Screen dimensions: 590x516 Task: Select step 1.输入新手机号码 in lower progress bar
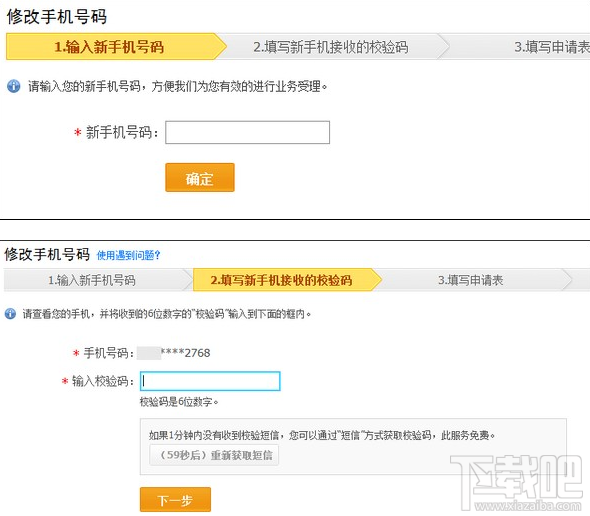click(x=92, y=280)
